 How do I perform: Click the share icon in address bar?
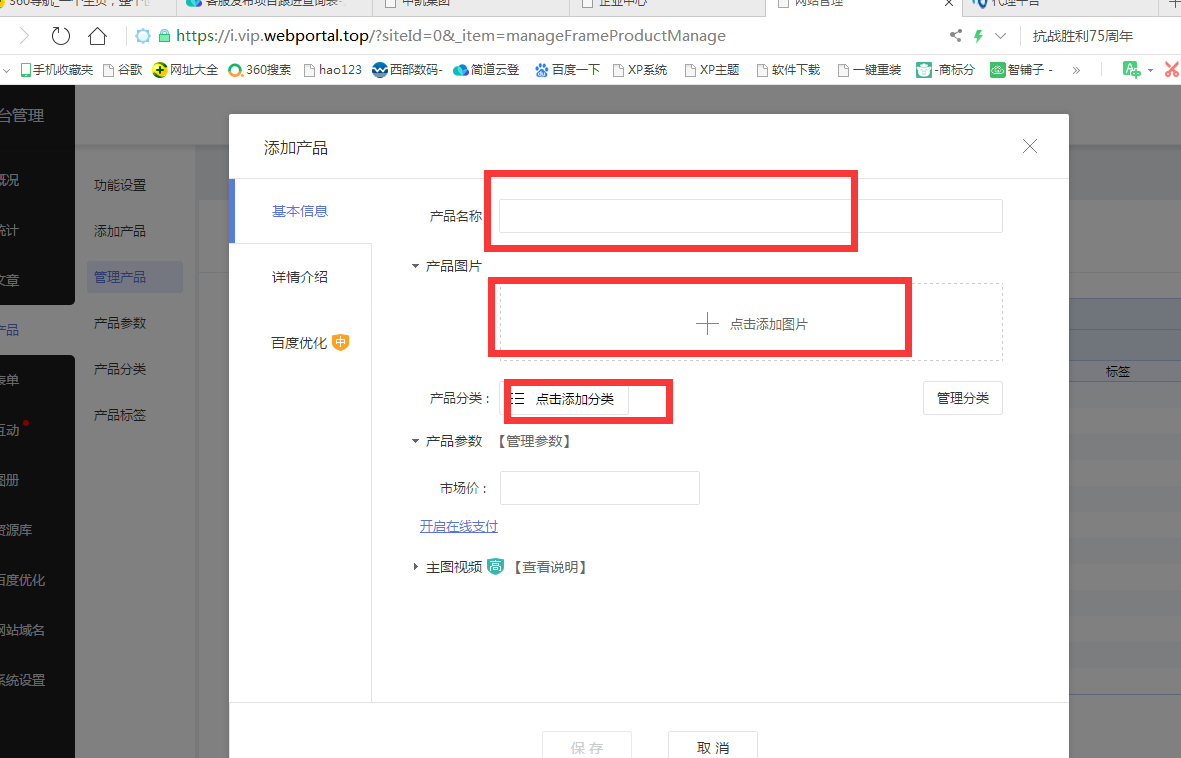tap(956, 36)
